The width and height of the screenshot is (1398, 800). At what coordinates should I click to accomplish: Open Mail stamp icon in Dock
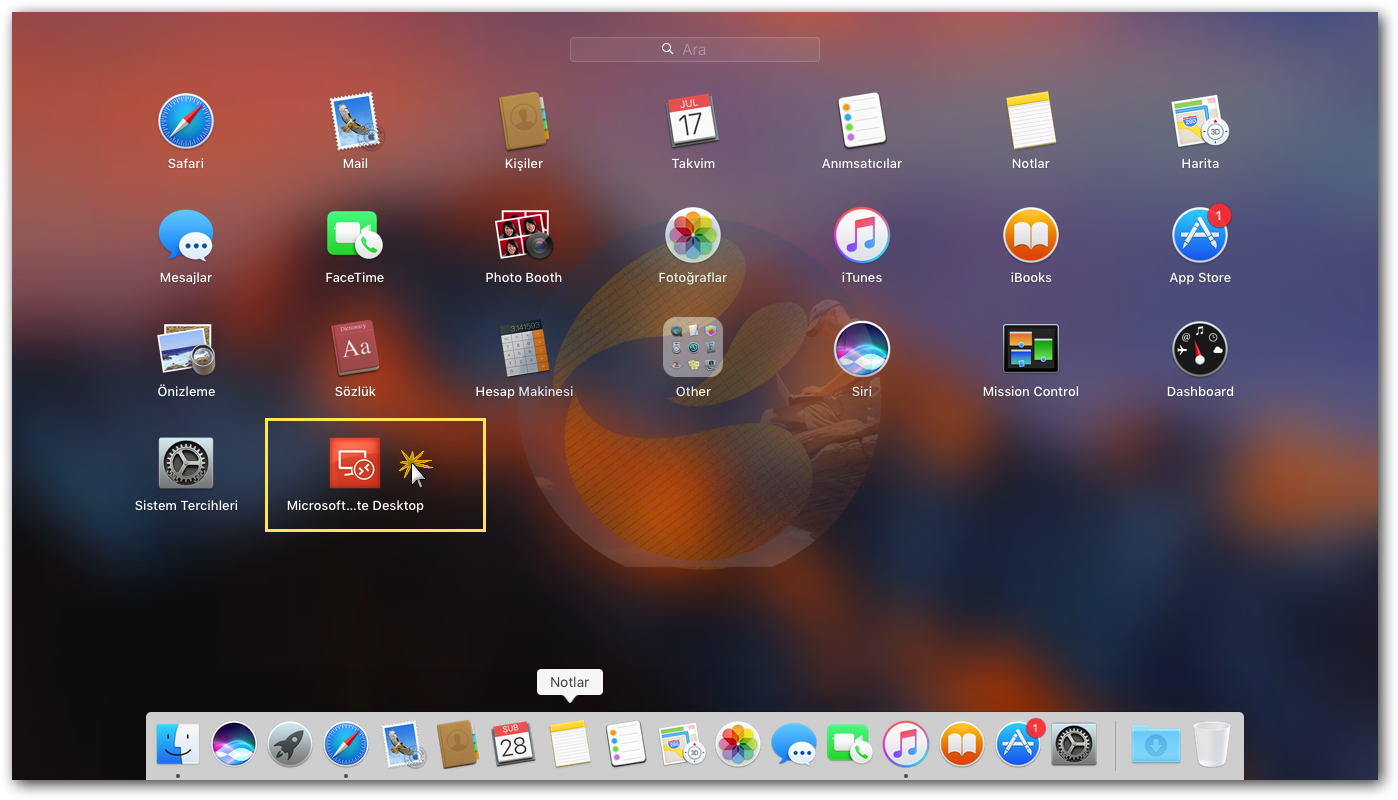click(x=402, y=745)
